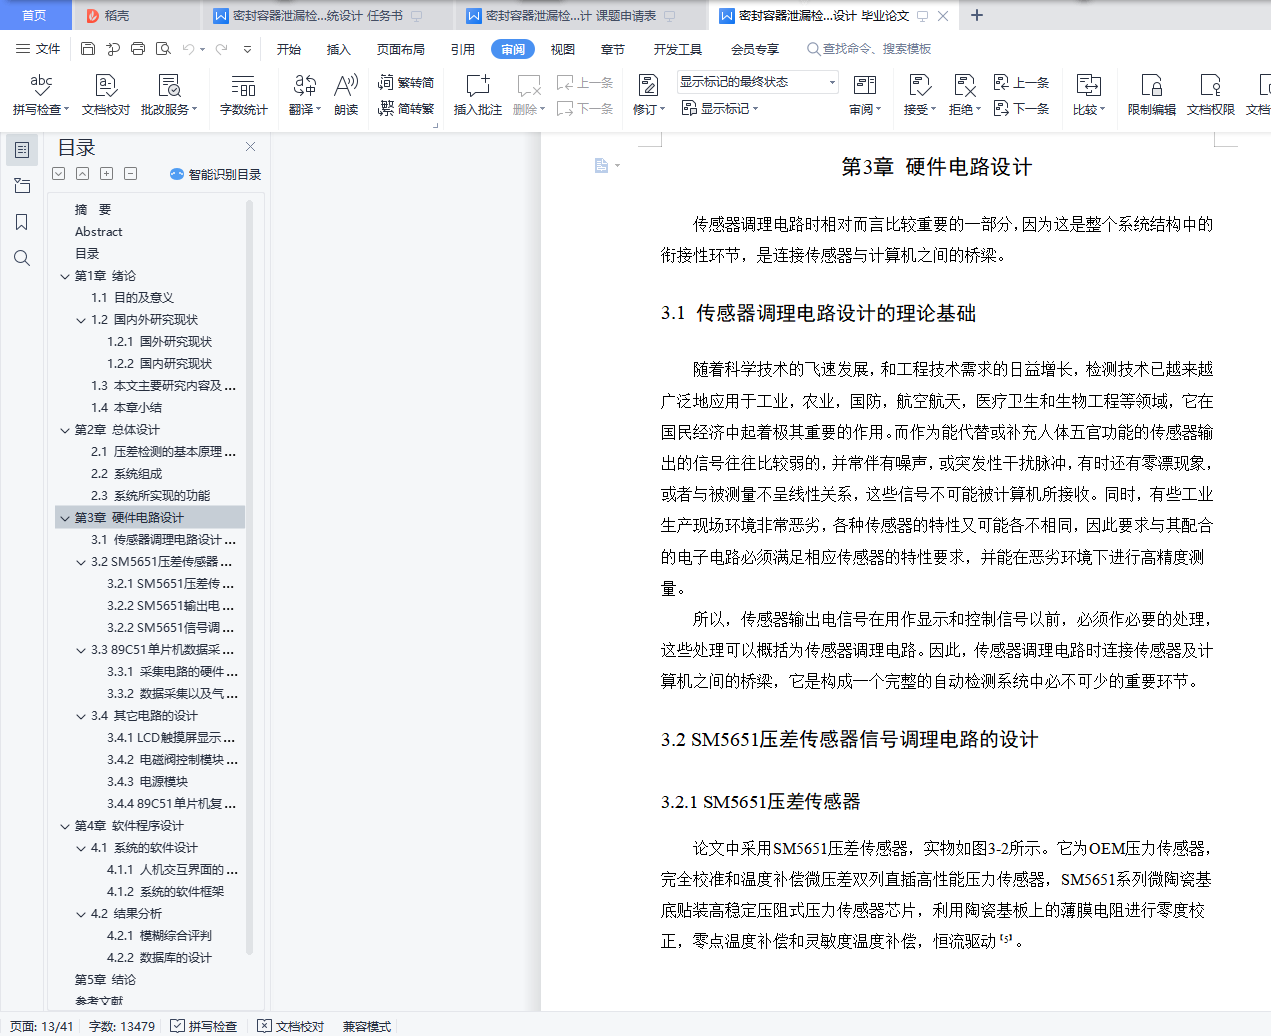
Task: Jump to 4.2.1 模糊综合评判 heading
Action: (x=159, y=936)
